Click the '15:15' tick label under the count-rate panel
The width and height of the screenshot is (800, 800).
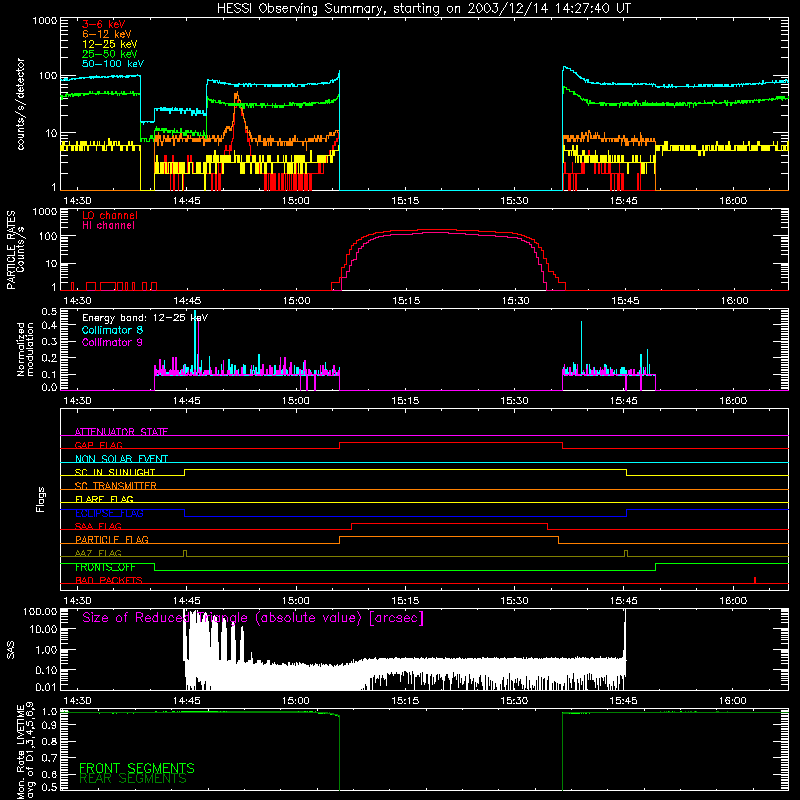[405, 201]
